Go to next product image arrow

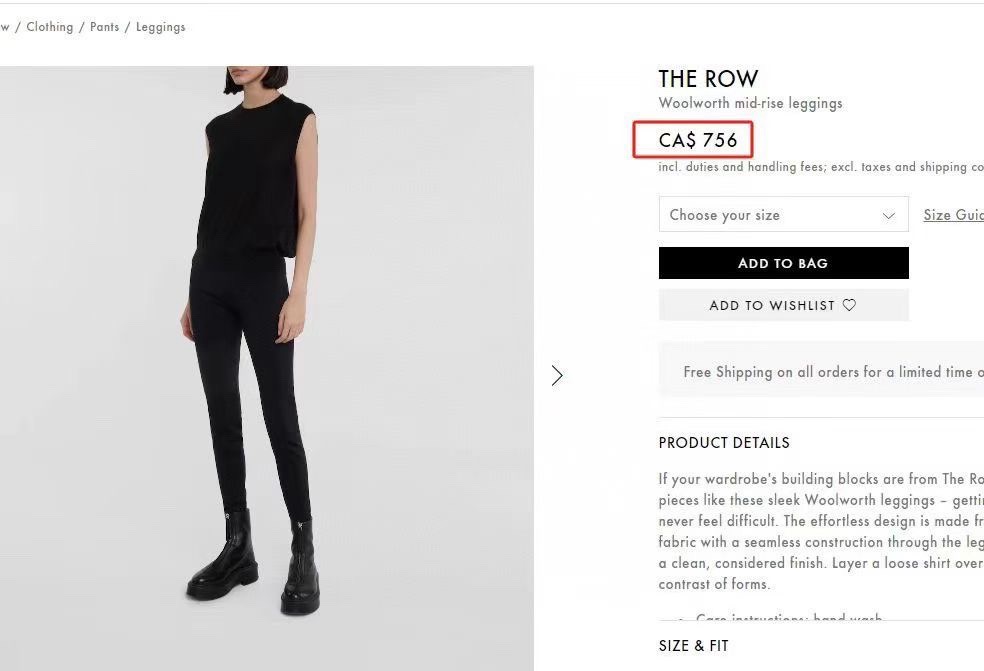click(557, 375)
